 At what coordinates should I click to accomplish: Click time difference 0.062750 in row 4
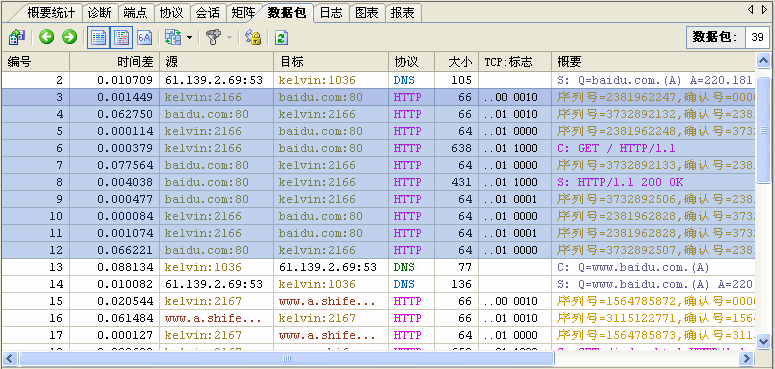pyautogui.click(x=125, y=114)
